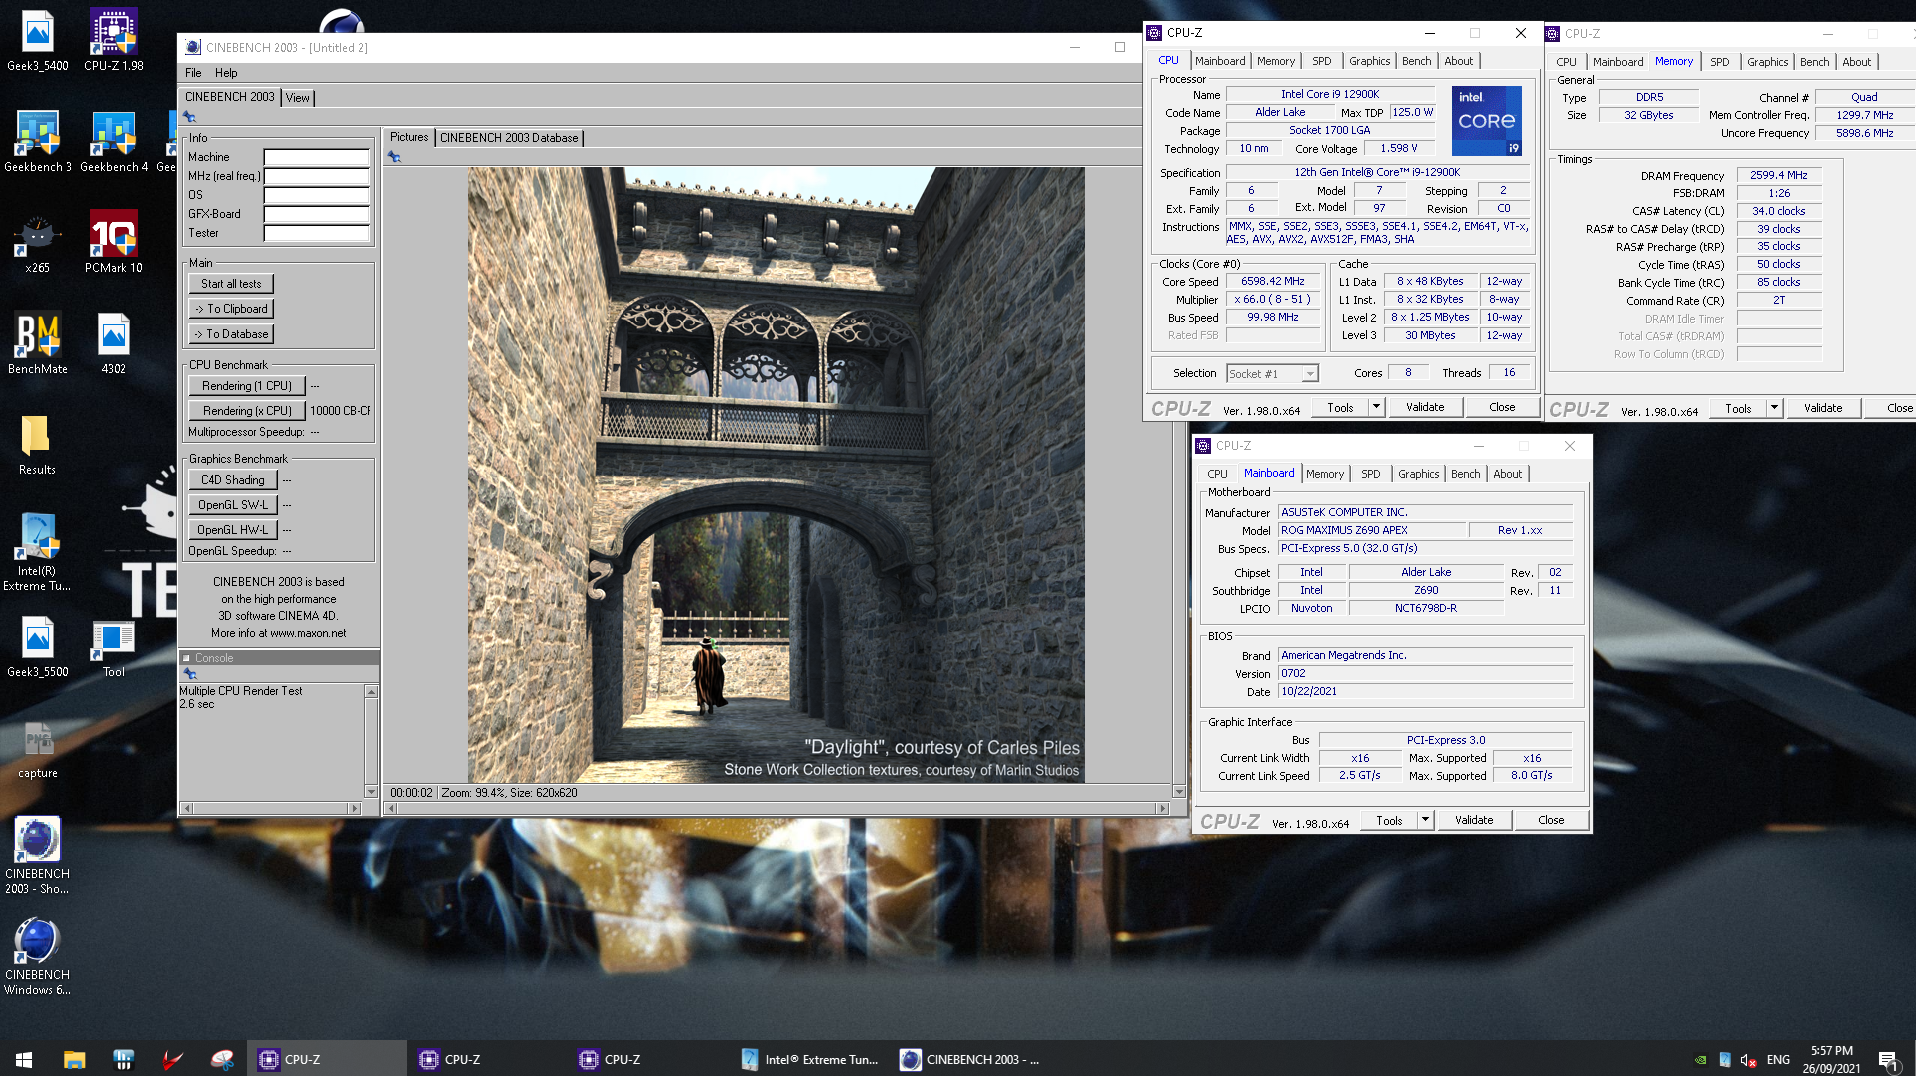Open SPD tab in the CPU window

tap(1321, 61)
